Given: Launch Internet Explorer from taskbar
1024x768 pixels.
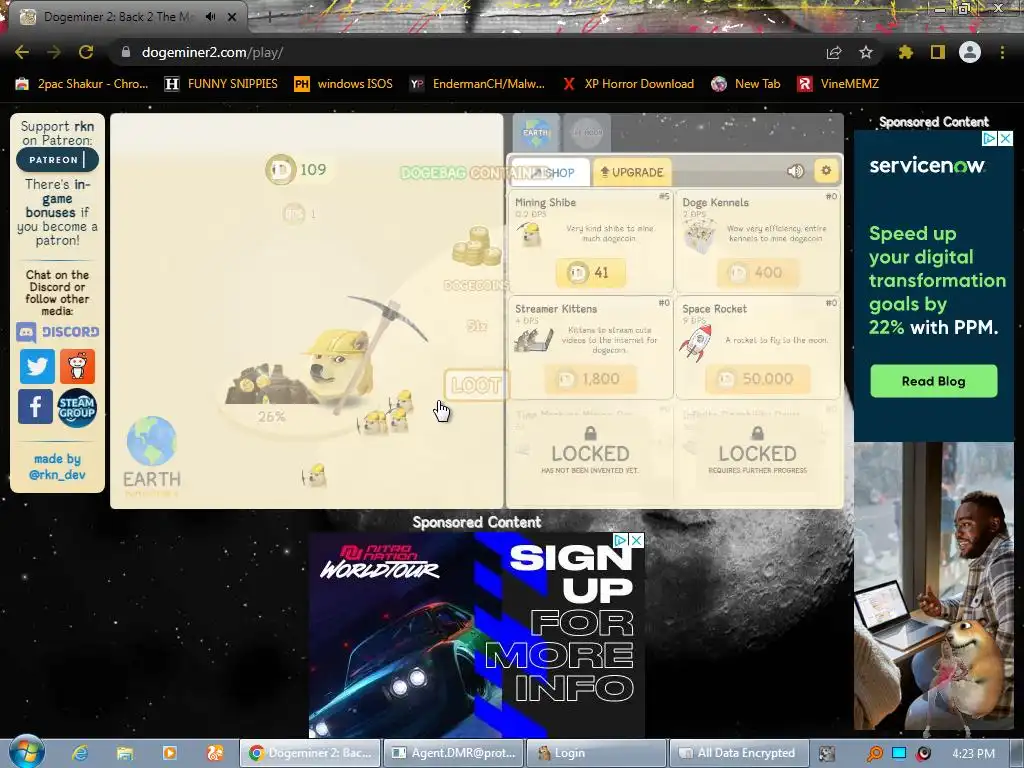Looking at the screenshot, I should (x=80, y=753).
